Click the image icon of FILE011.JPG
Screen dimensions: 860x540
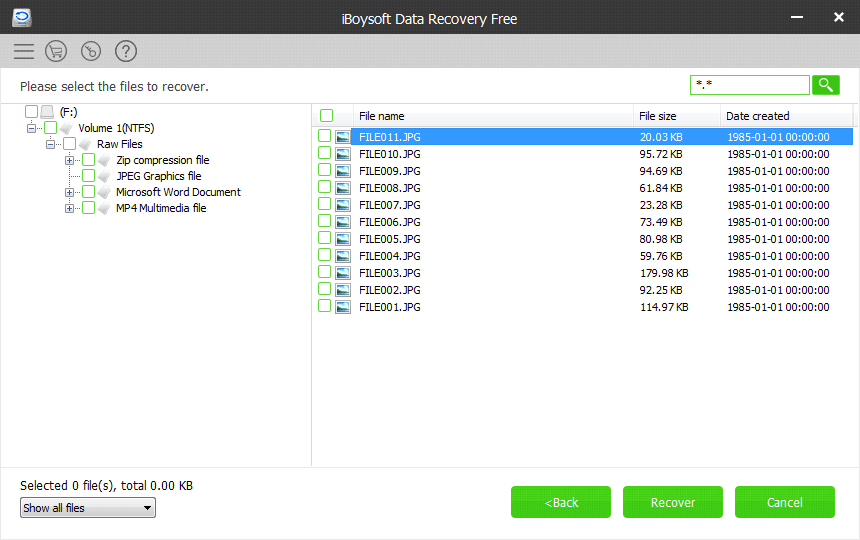pos(343,137)
